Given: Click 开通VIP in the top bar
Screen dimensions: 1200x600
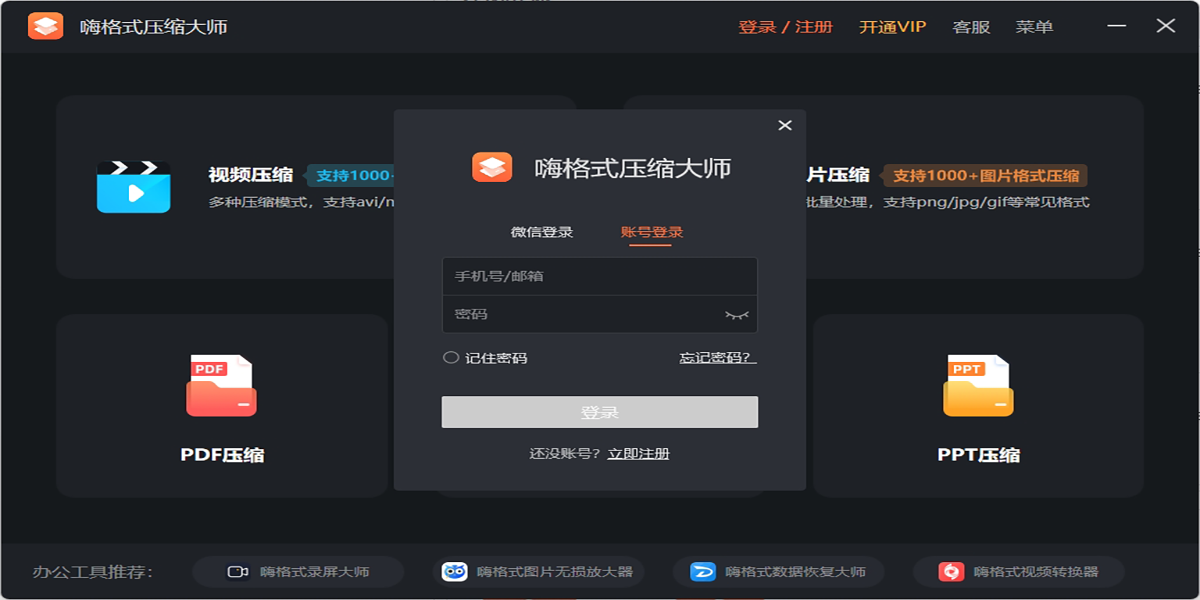Looking at the screenshot, I should click(892, 27).
